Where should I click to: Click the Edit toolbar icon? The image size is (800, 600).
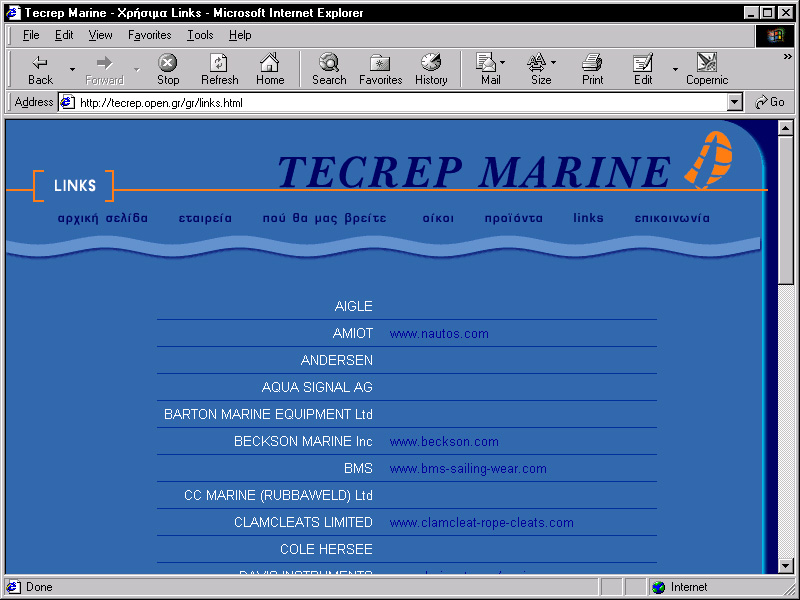pyautogui.click(x=643, y=69)
